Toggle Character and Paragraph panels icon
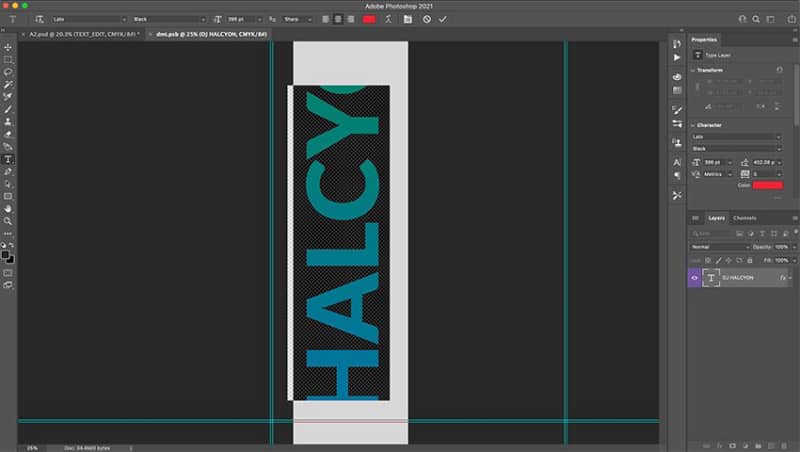The height and width of the screenshot is (452, 800). tap(407, 19)
